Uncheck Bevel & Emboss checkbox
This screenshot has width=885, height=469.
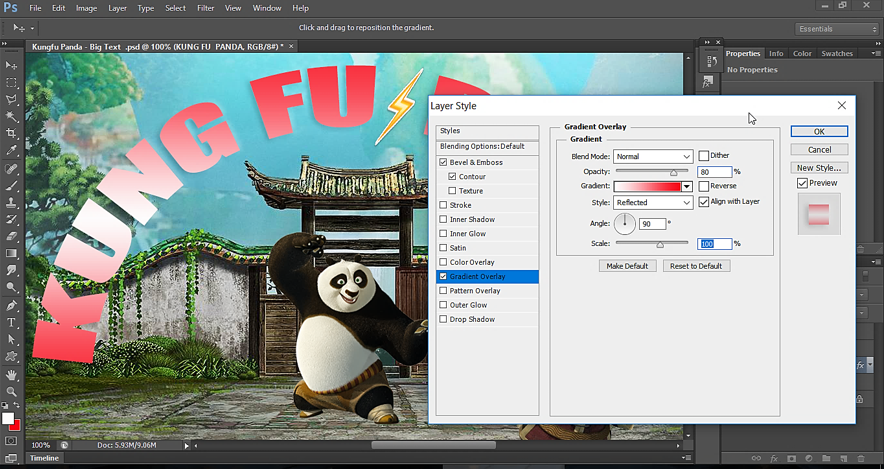[443, 163]
